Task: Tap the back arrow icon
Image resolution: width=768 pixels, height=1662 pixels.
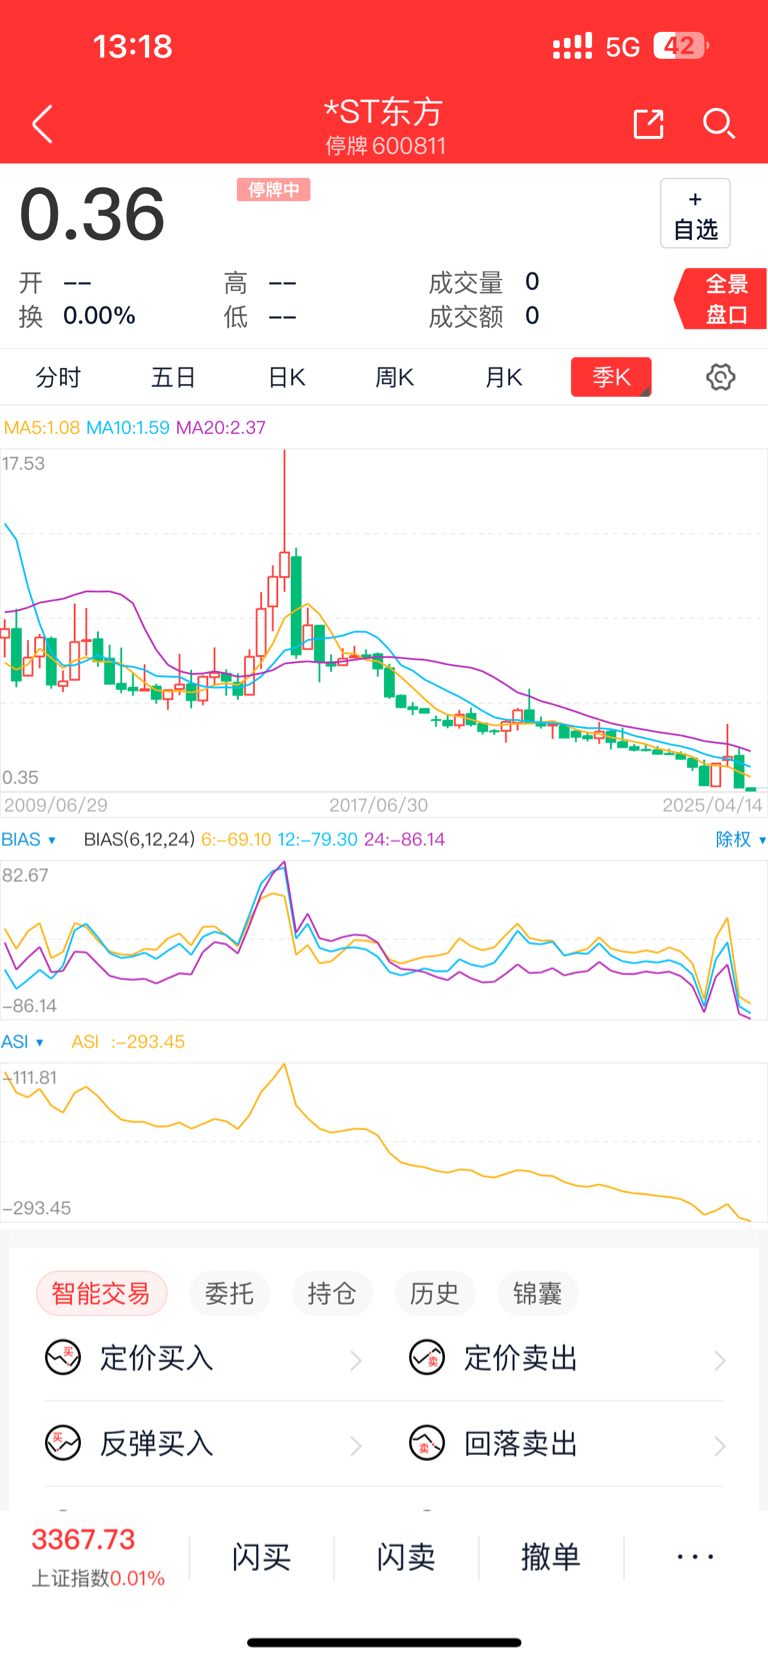Action: tap(42, 125)
